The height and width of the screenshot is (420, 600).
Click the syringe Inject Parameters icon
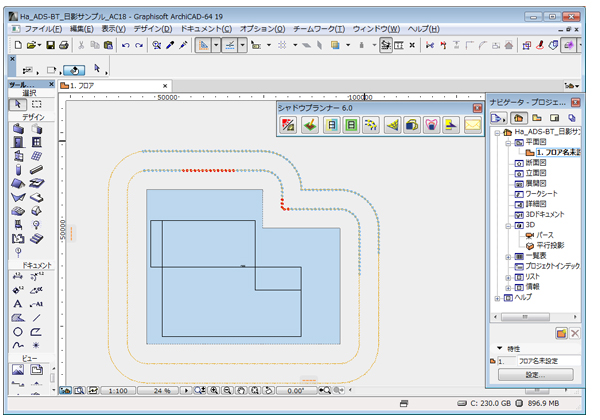183,45
